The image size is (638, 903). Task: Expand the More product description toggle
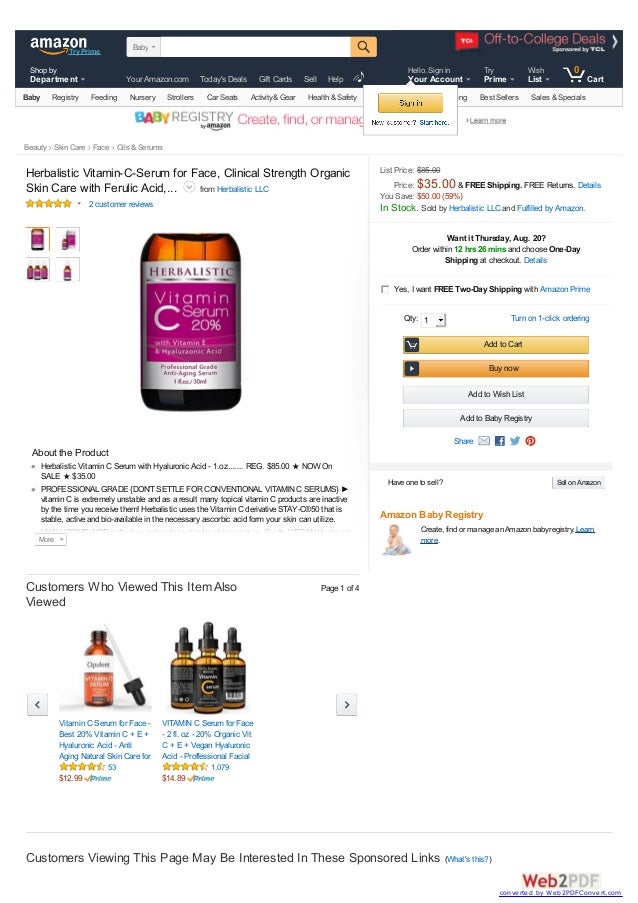(x=51, y=540)
